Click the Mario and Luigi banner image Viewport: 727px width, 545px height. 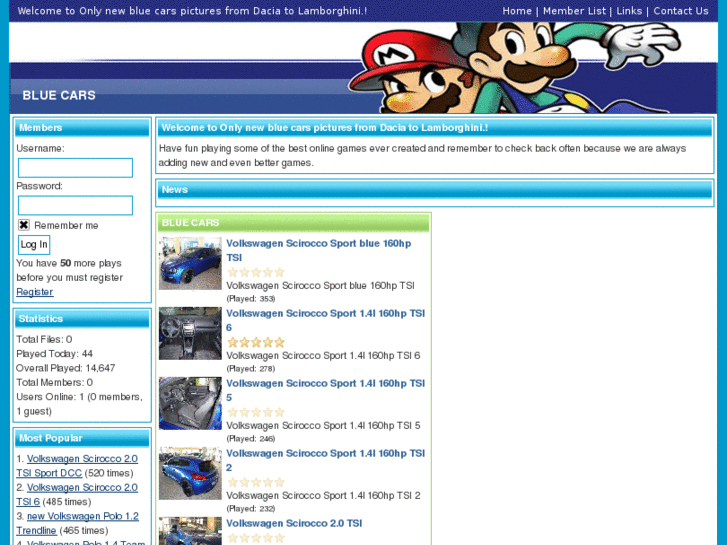click(515, 68)
